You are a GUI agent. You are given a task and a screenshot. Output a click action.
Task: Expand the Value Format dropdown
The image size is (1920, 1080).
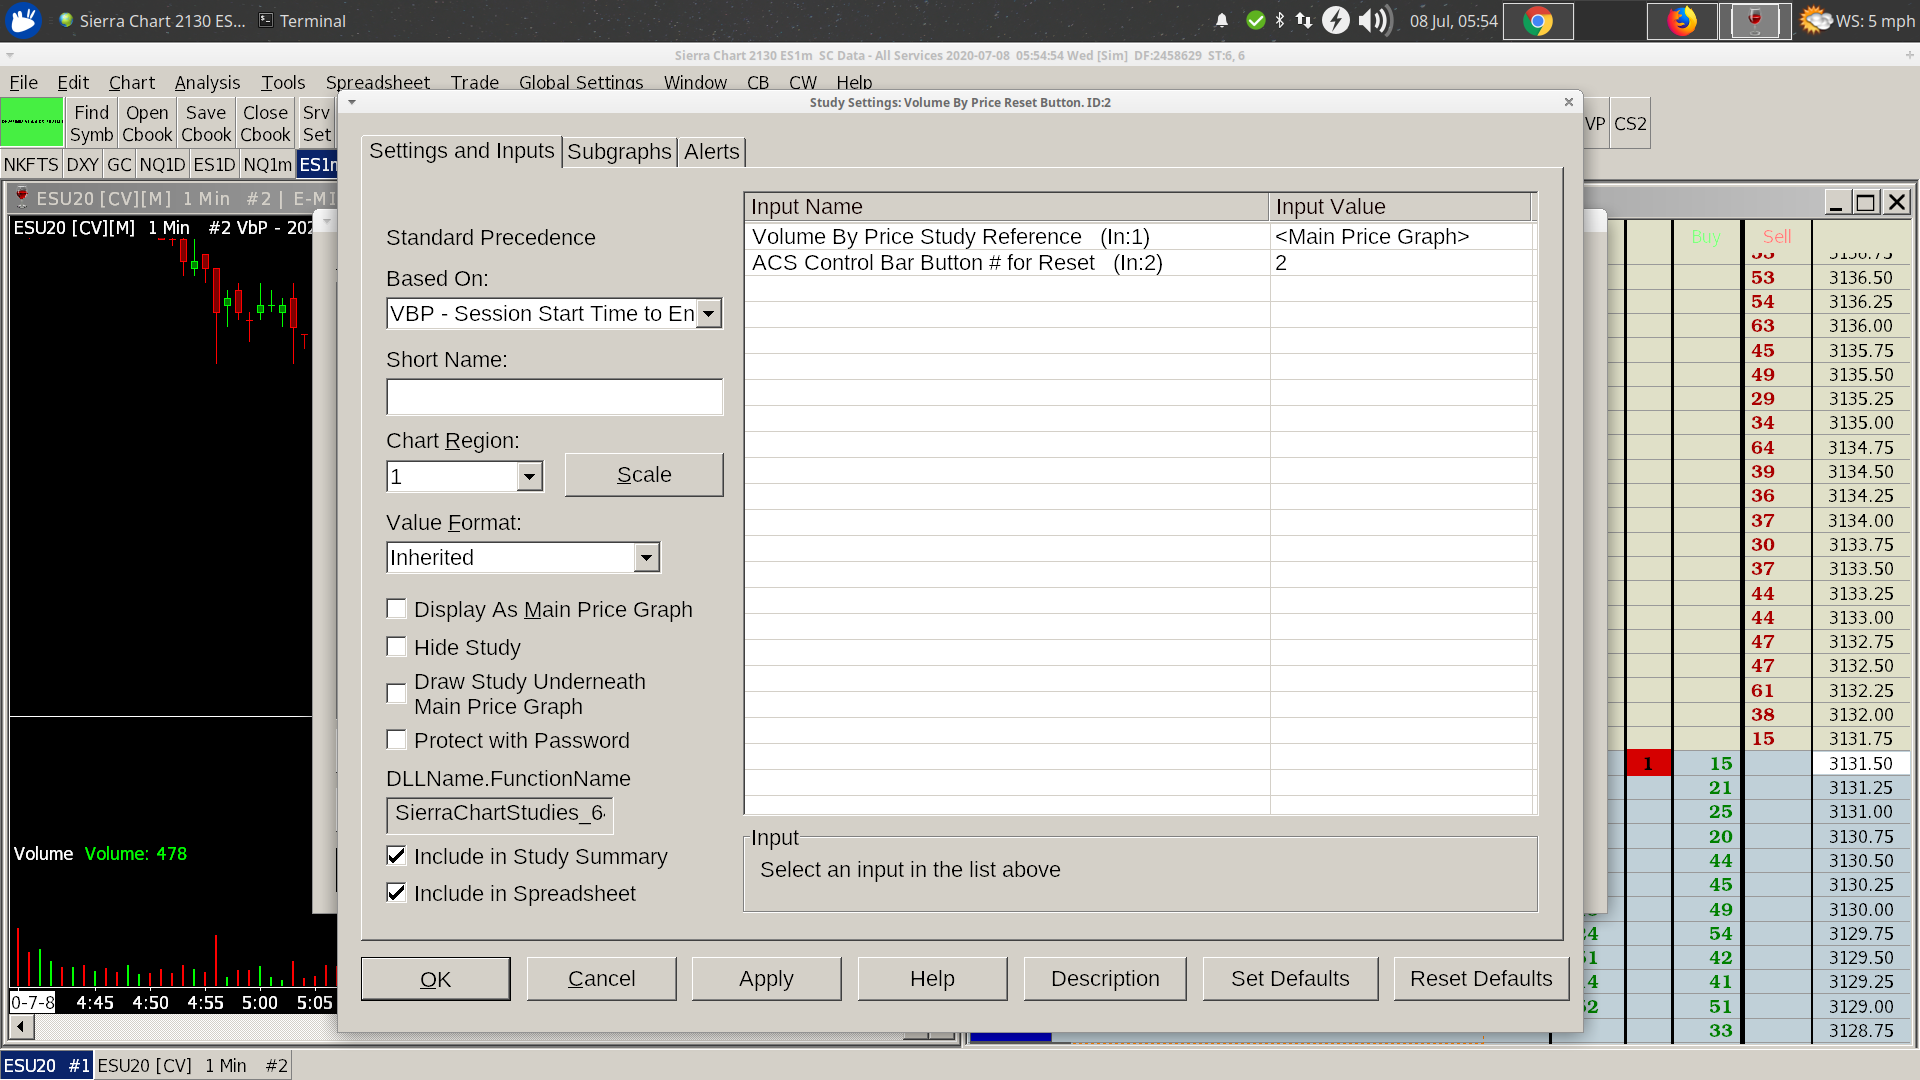[646, 558]
